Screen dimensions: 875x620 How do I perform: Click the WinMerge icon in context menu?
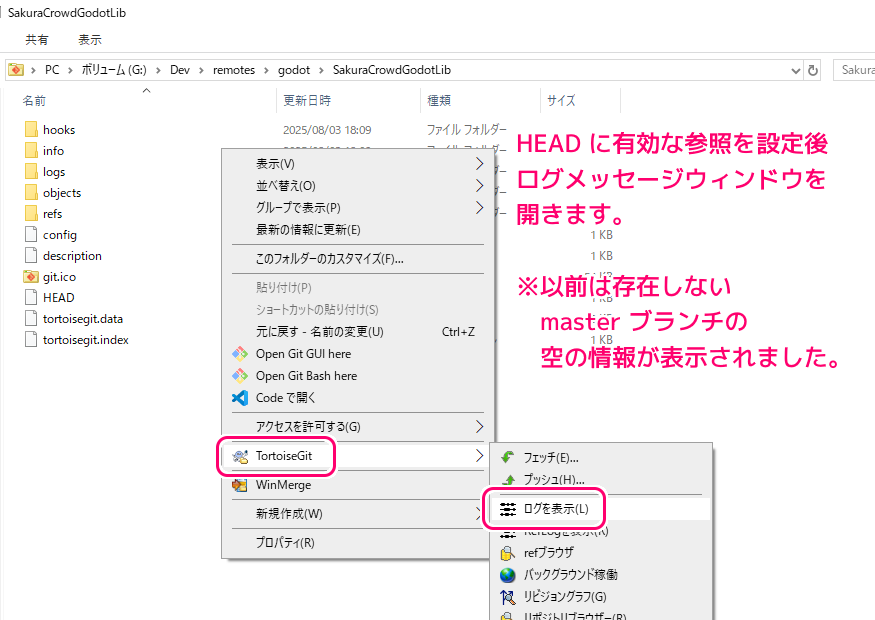(x=240, y=485)
